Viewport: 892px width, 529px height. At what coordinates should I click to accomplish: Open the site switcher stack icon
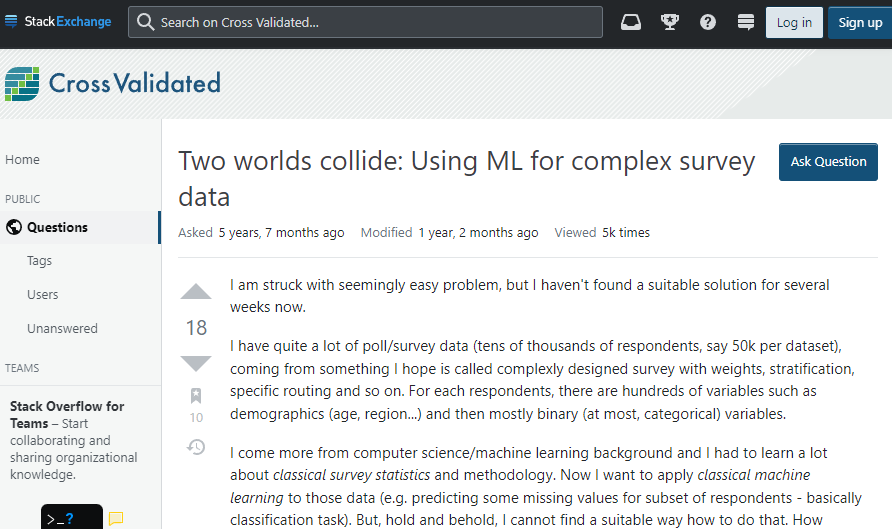coord(746,22)
